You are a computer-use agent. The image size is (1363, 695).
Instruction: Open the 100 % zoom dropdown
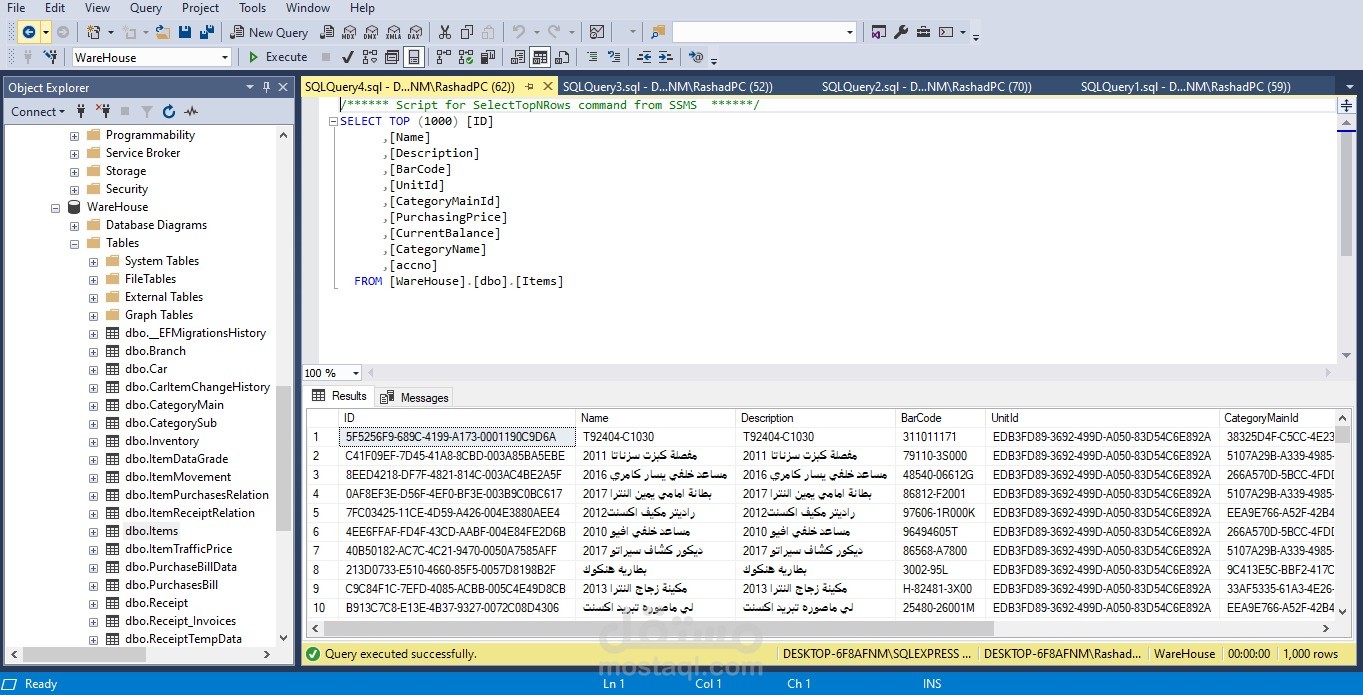[x=356, y=373]
